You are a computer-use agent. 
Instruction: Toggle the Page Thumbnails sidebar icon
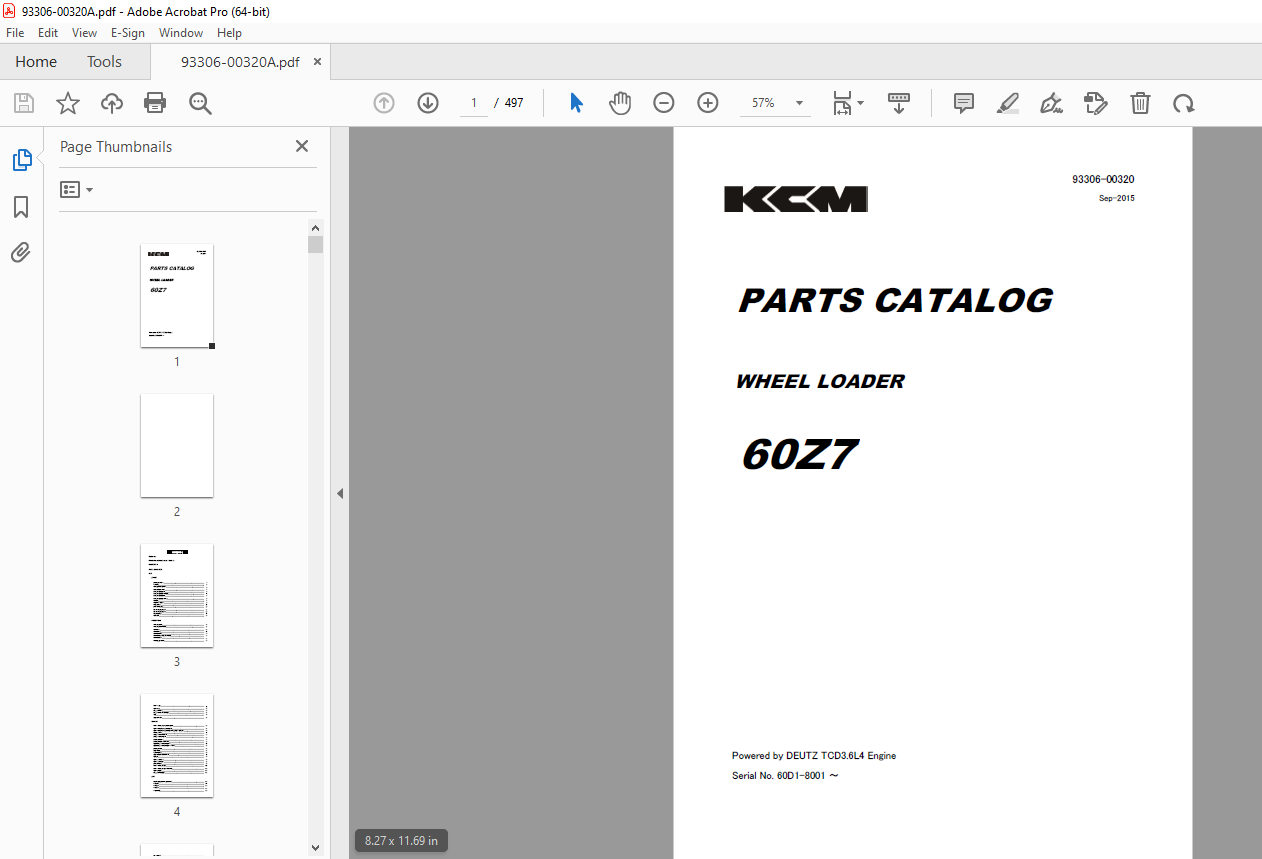coord(22,160)
